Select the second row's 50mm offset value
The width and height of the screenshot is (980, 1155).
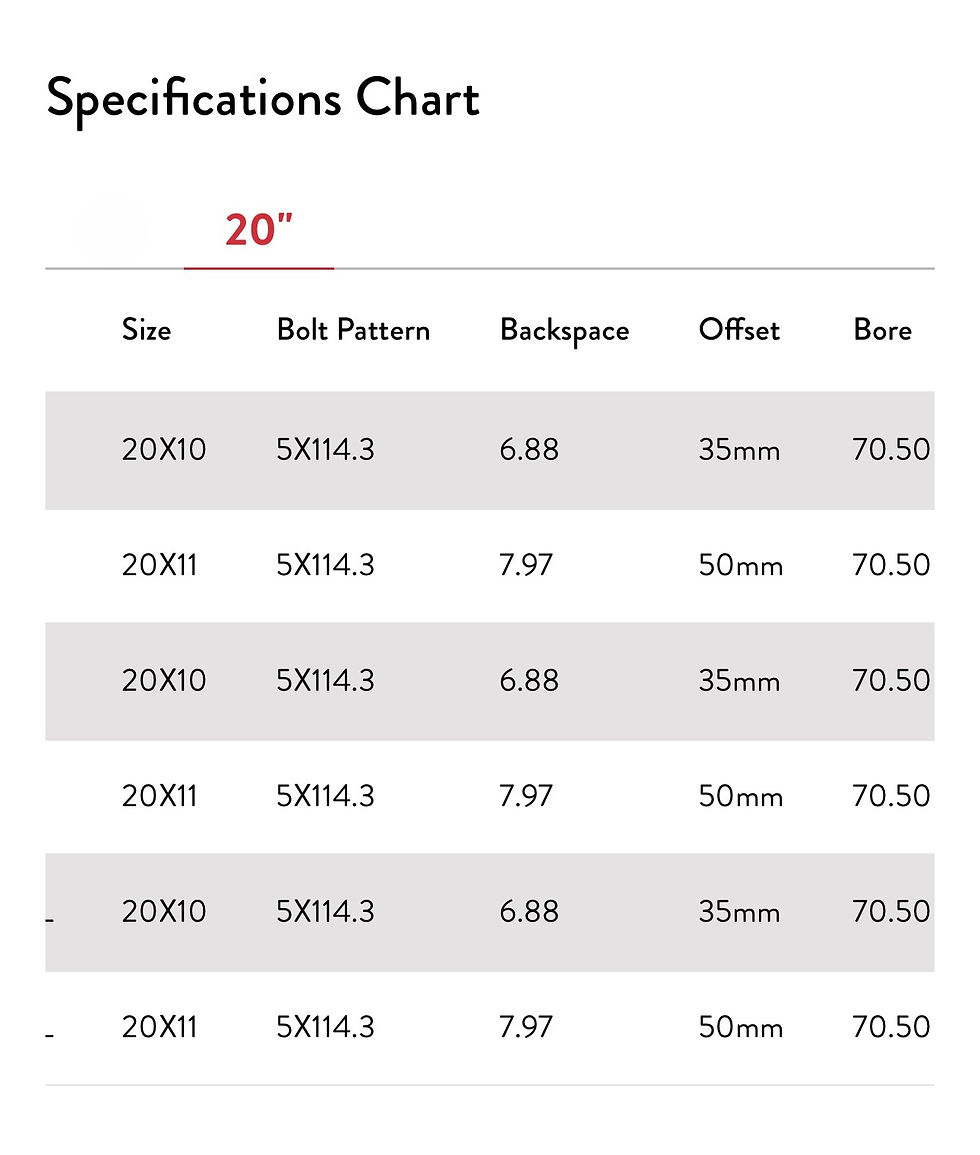click(x=740, y=566)
